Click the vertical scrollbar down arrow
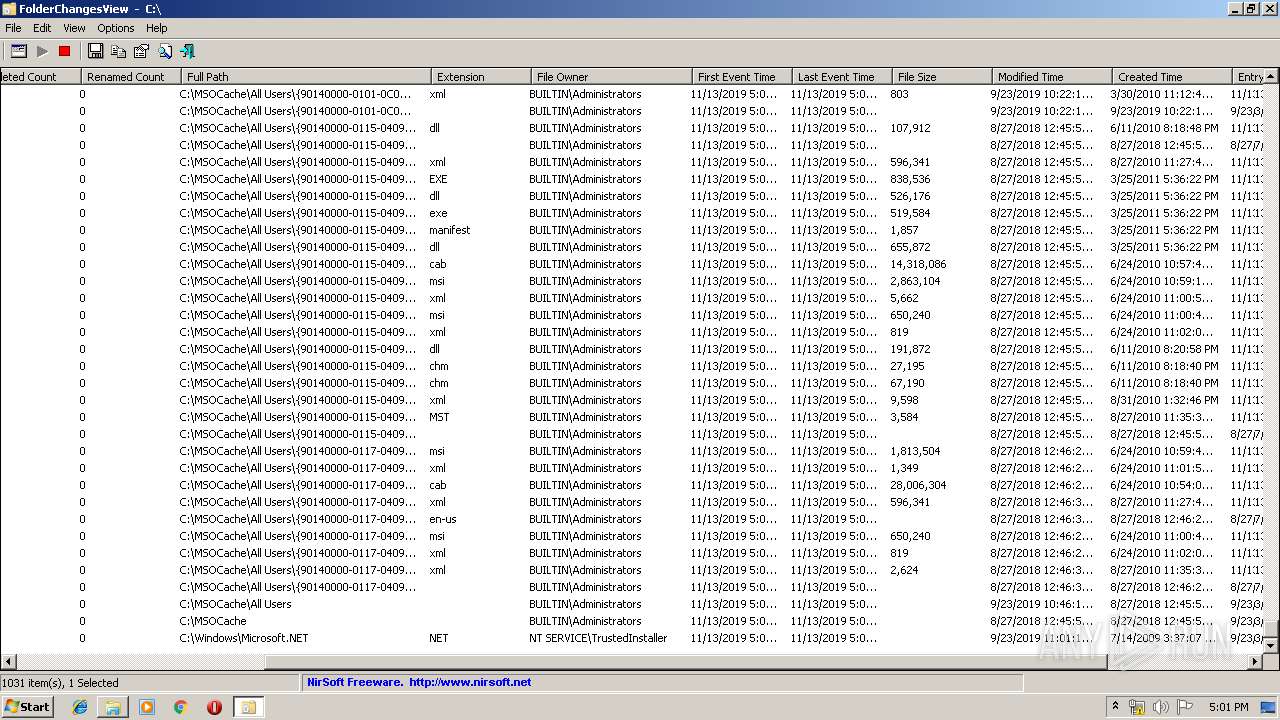This screenshot has height=720, width=1280. tap(1271, 646)
